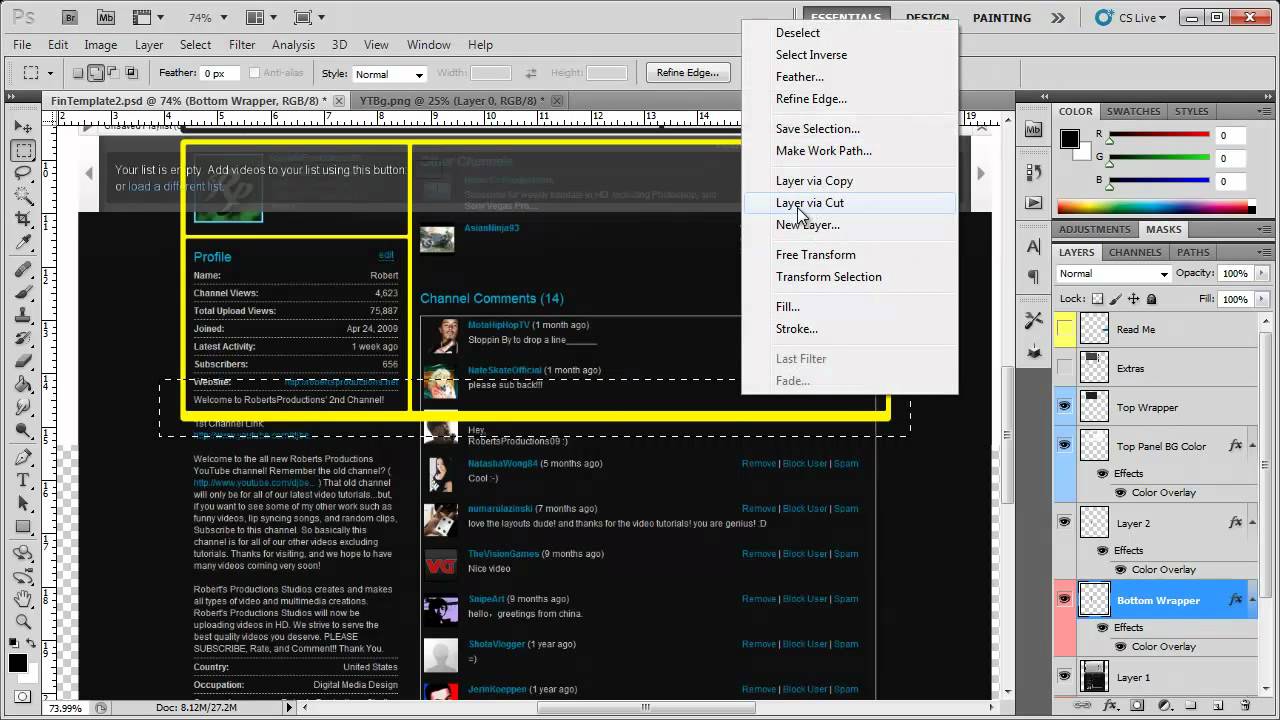This screenshot has height=720, width=1280.
Task: Select the Hand tool
Action: 23,599
